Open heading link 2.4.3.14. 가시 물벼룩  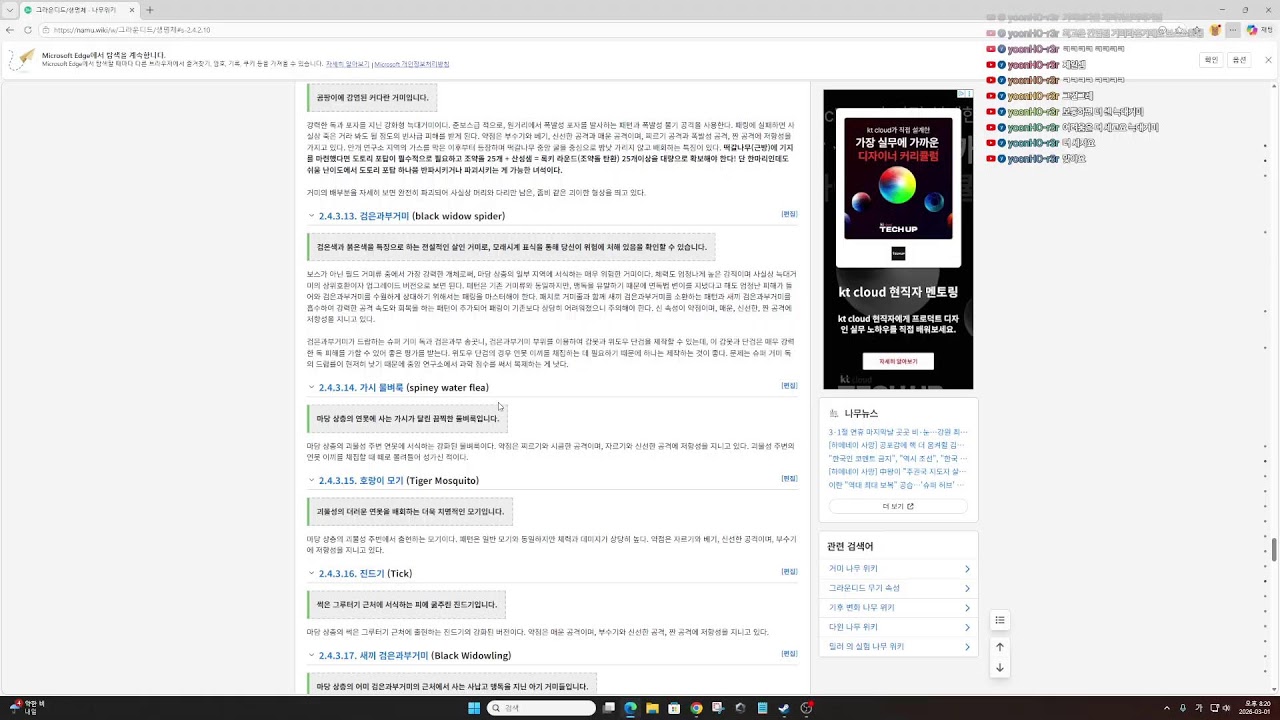[x=361, y=387]
